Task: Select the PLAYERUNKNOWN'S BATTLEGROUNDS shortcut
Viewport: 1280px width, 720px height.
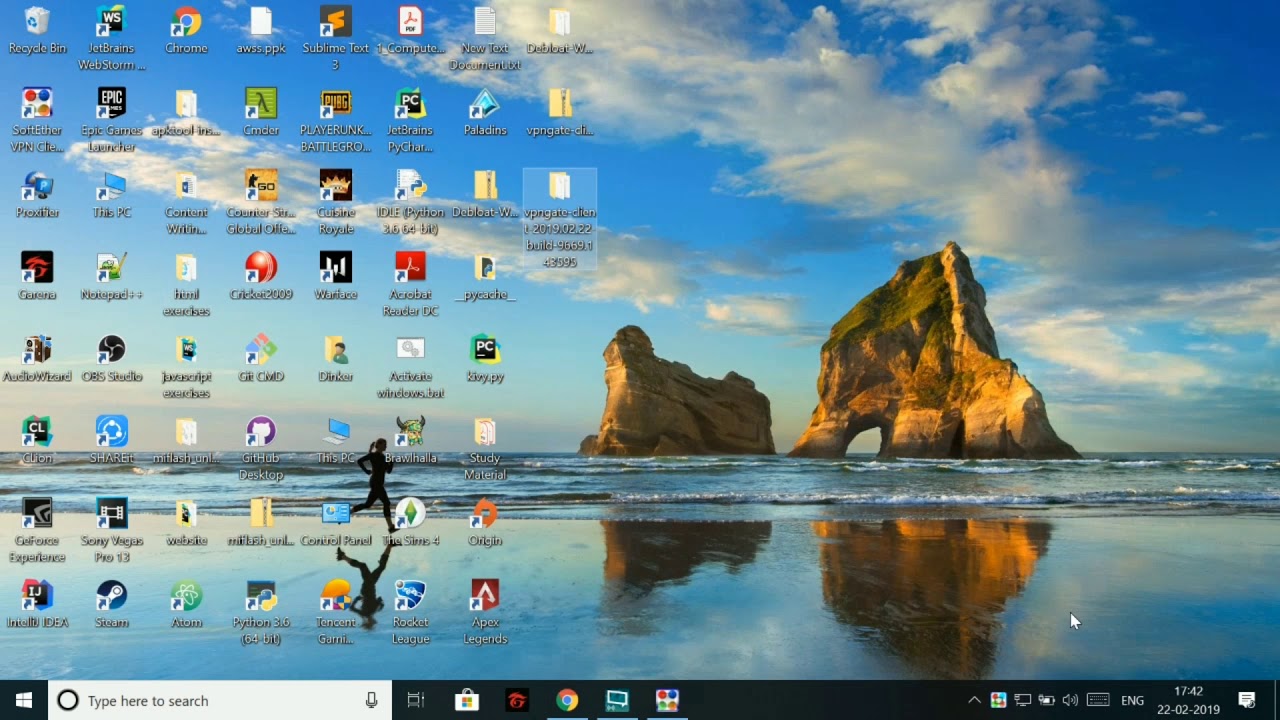Action: point(336,120)
